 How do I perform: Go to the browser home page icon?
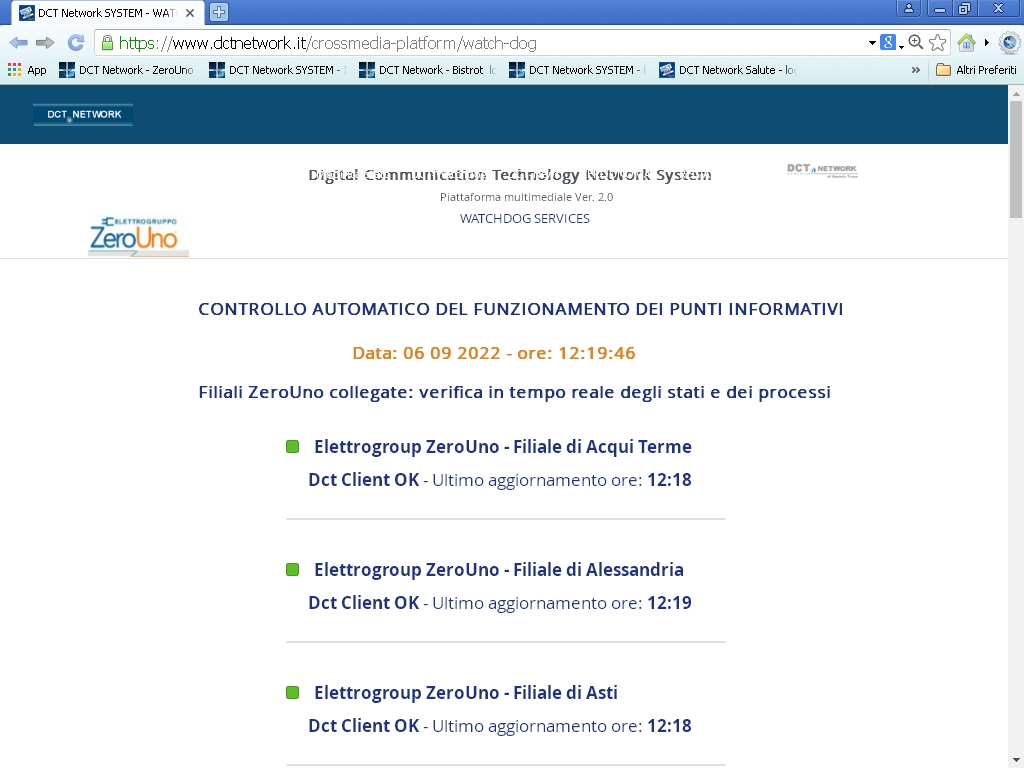pos(966,43)
